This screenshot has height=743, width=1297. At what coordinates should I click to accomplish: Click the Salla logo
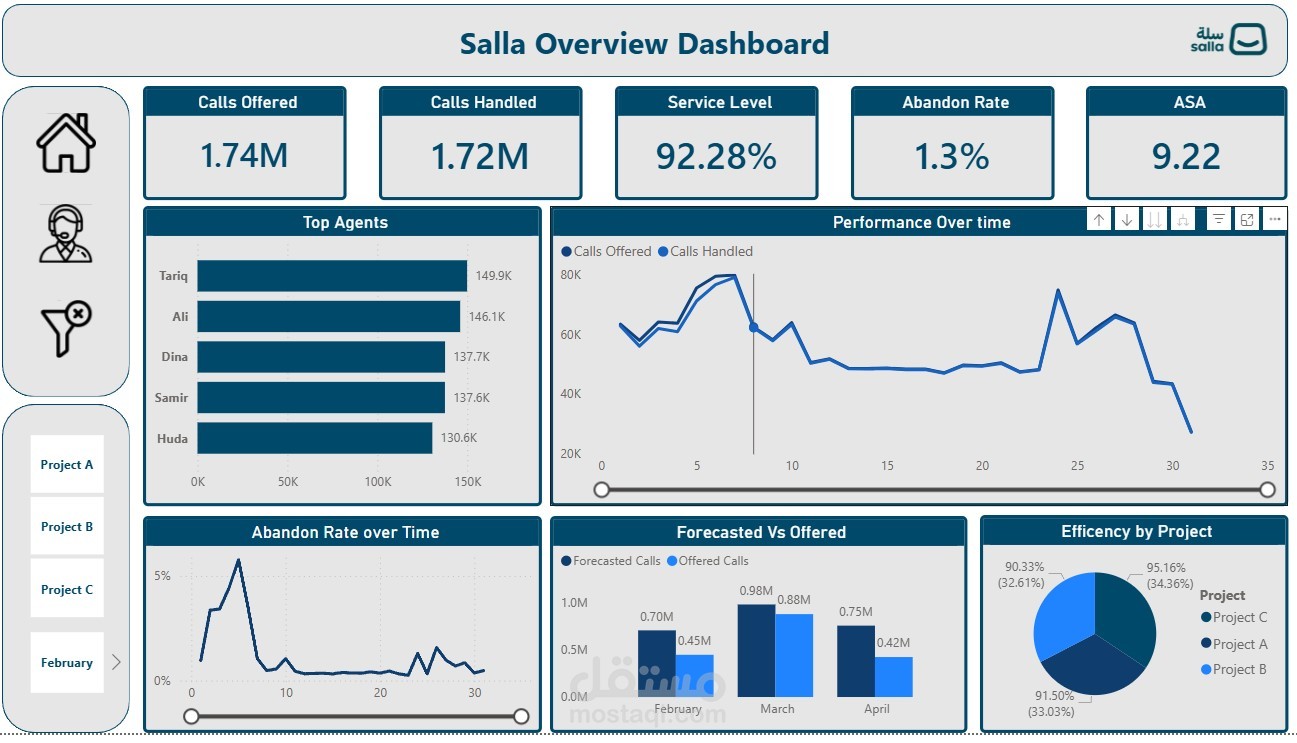[x=1229, y=40]
